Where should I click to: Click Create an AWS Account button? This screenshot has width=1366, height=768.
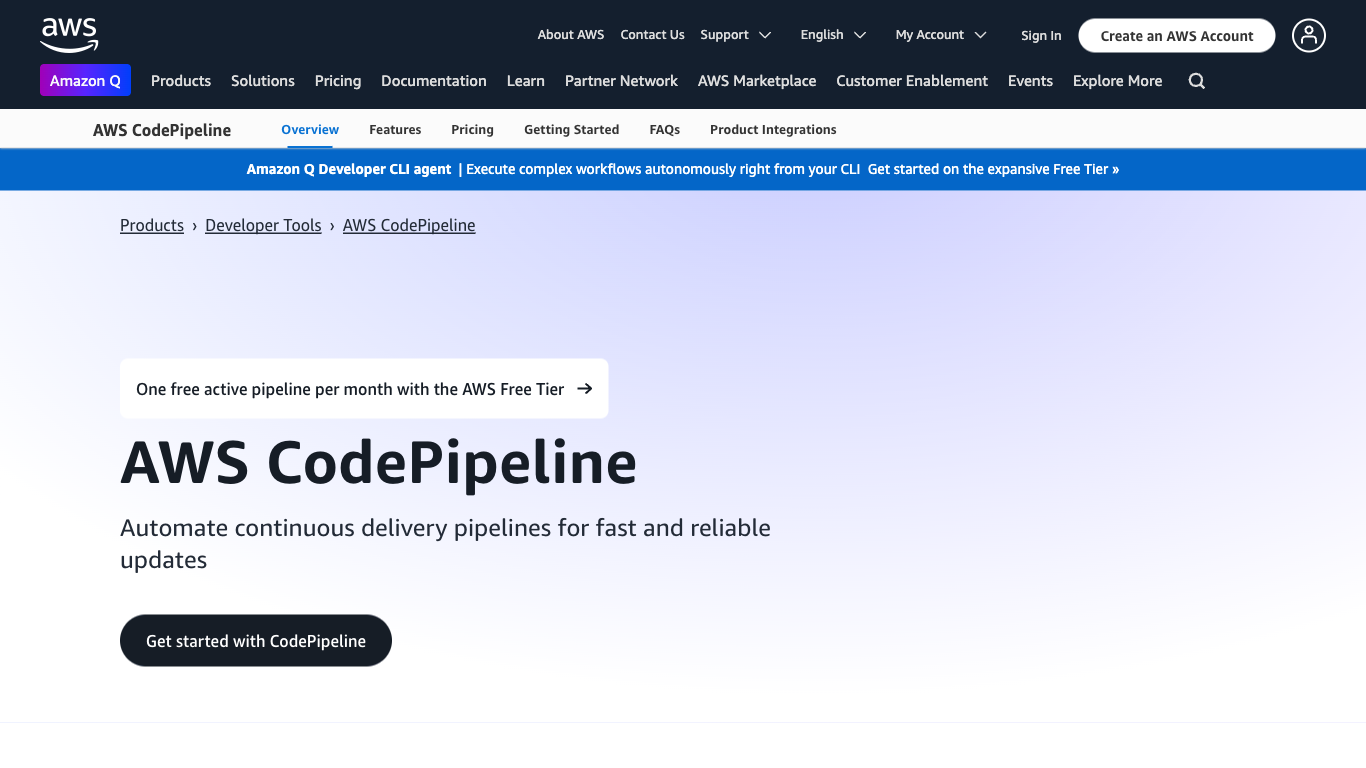tap(1177, 36)
